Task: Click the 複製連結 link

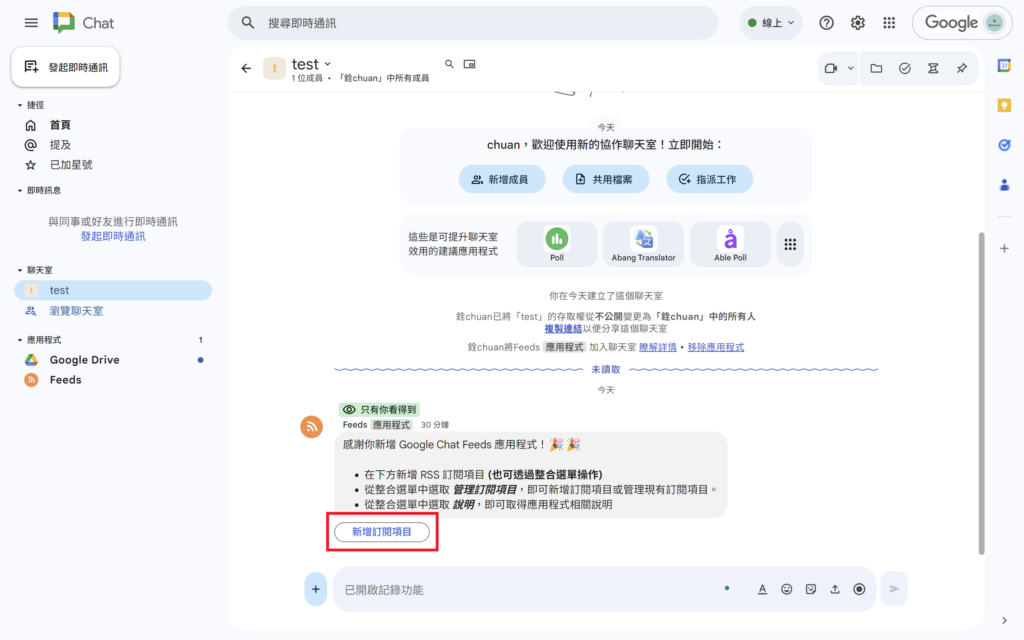Action: tap(563, 328)
